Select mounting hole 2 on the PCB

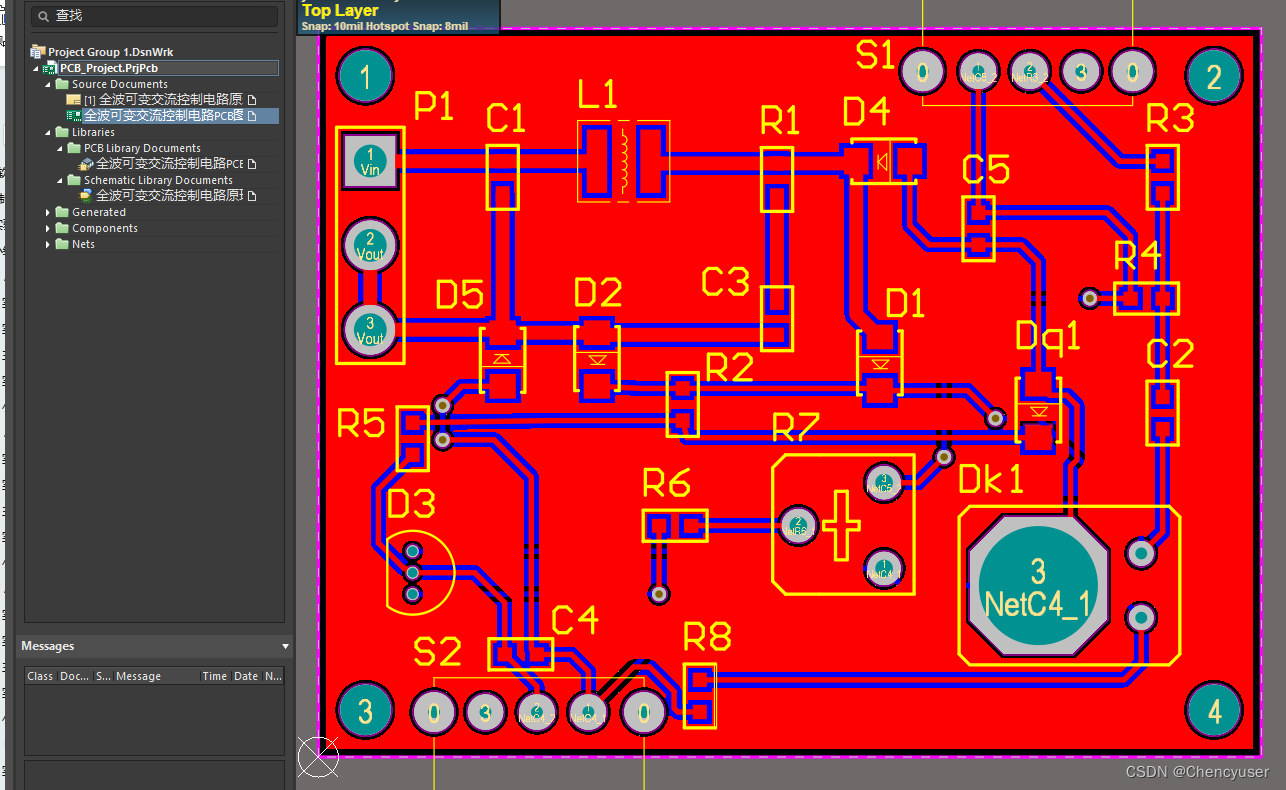pyautogui.click(x=1214, y=77)
